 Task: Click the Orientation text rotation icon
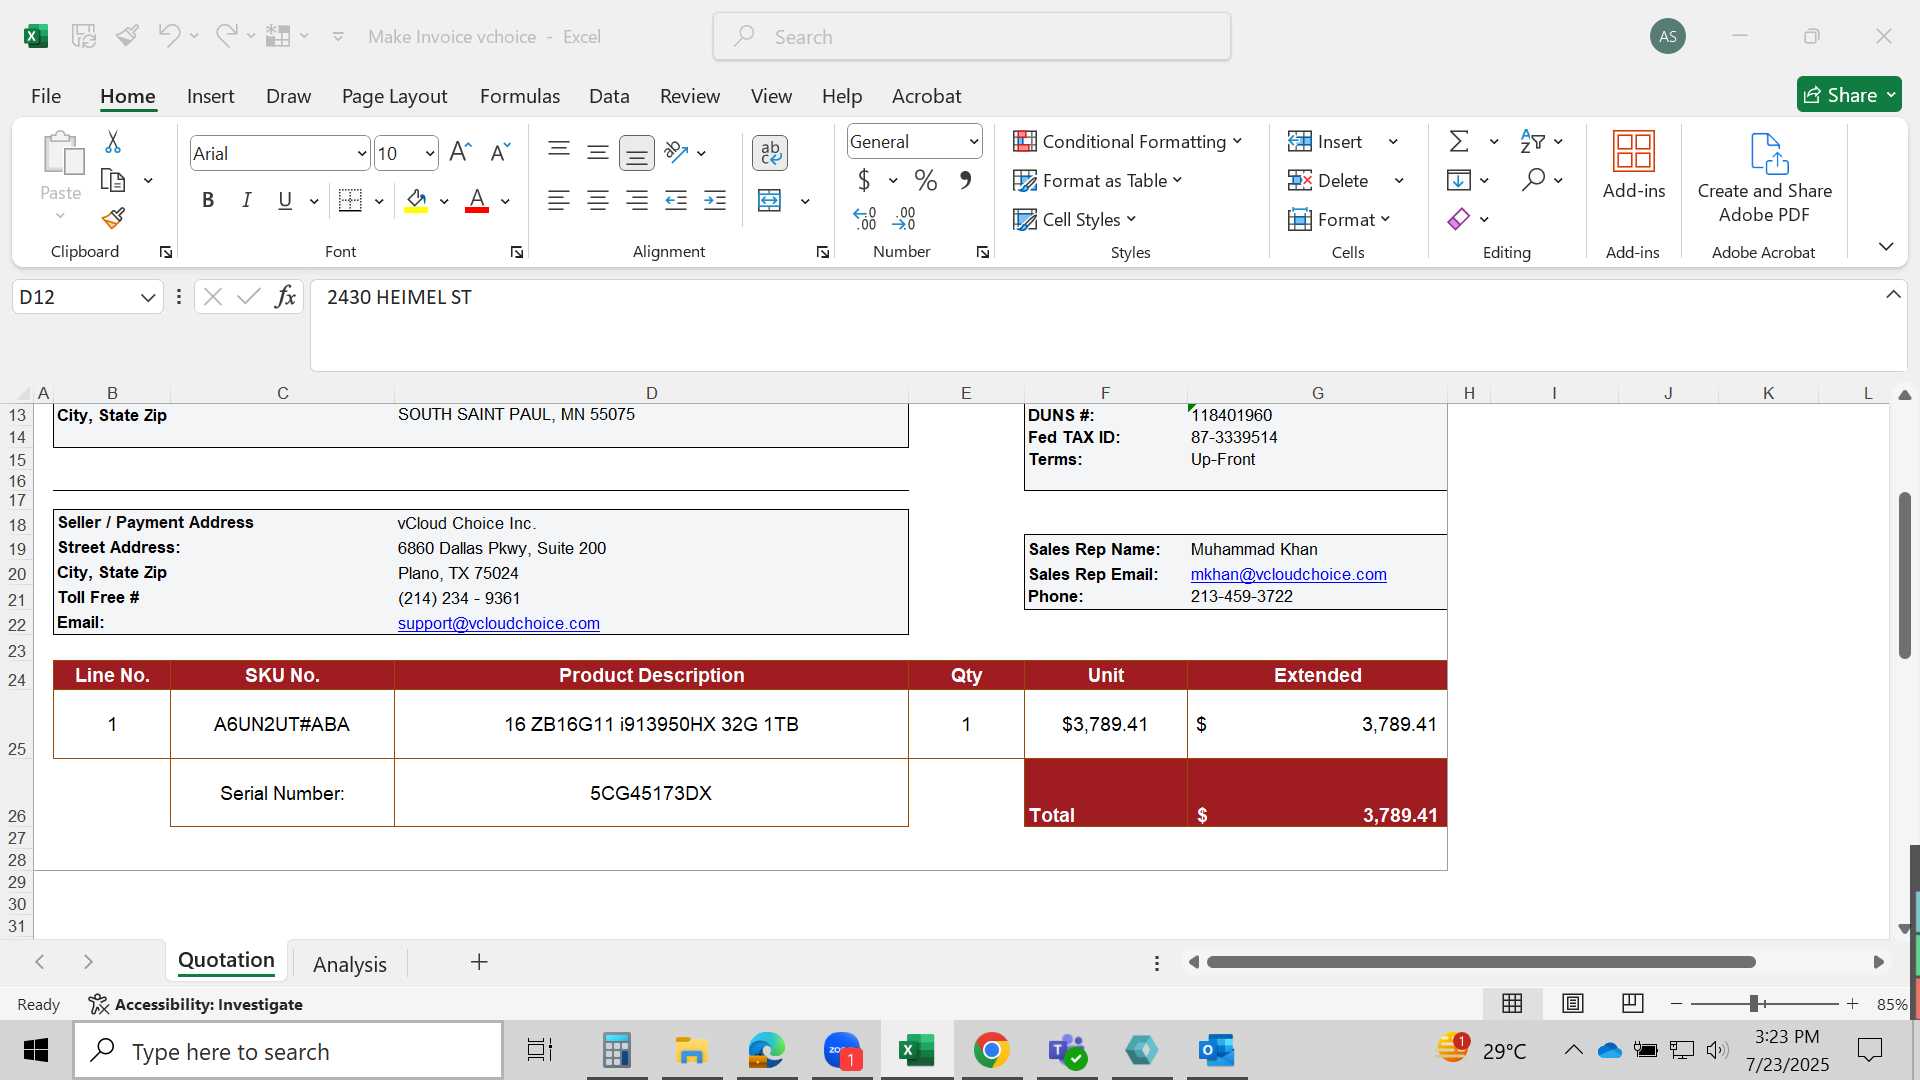pos(677,152)
